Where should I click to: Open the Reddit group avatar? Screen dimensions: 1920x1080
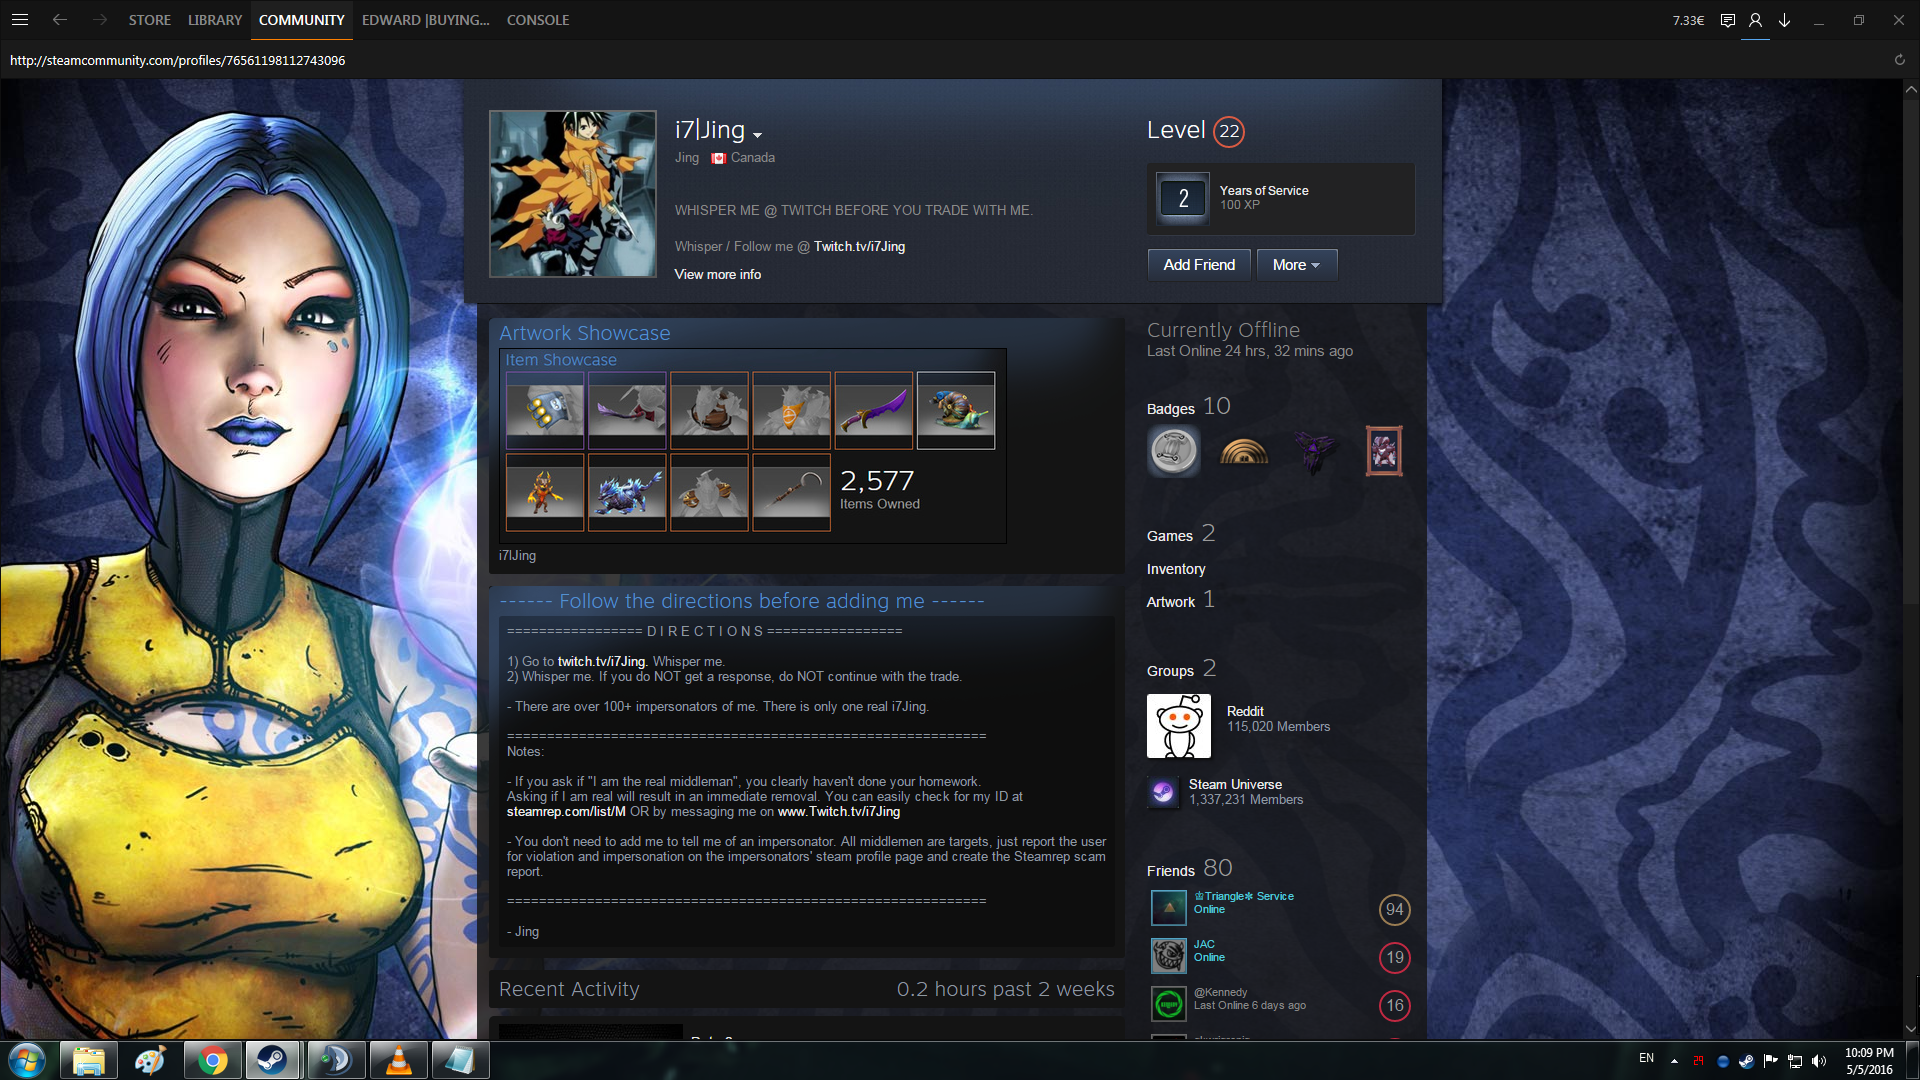[x=1178, y=726]
